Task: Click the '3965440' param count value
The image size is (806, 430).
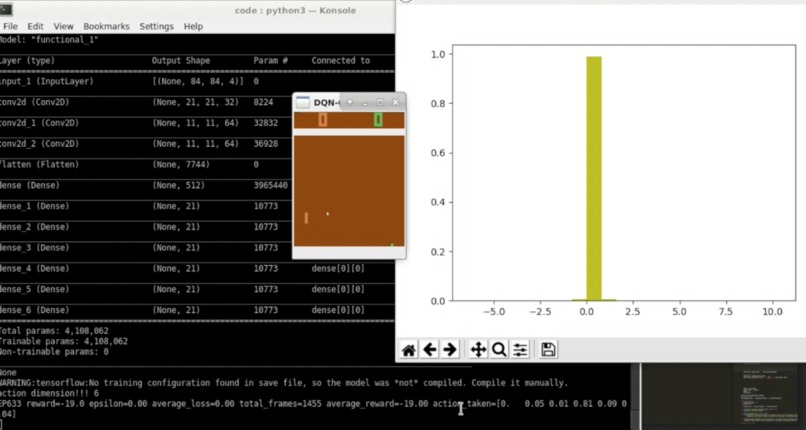Action: coord(271,185)
